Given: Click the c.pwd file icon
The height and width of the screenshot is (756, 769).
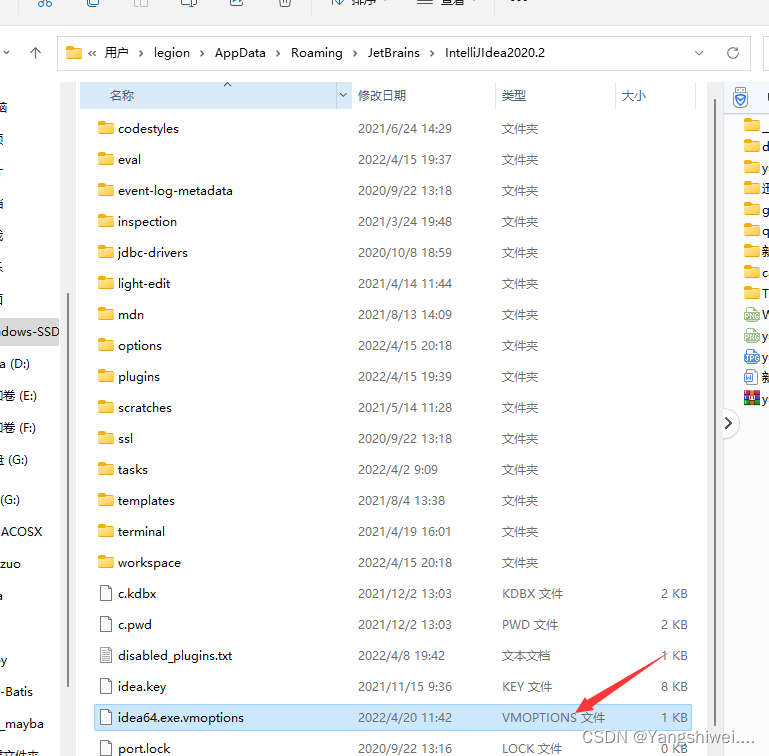Looking at the screenshot, I should [x=105, y=624].
